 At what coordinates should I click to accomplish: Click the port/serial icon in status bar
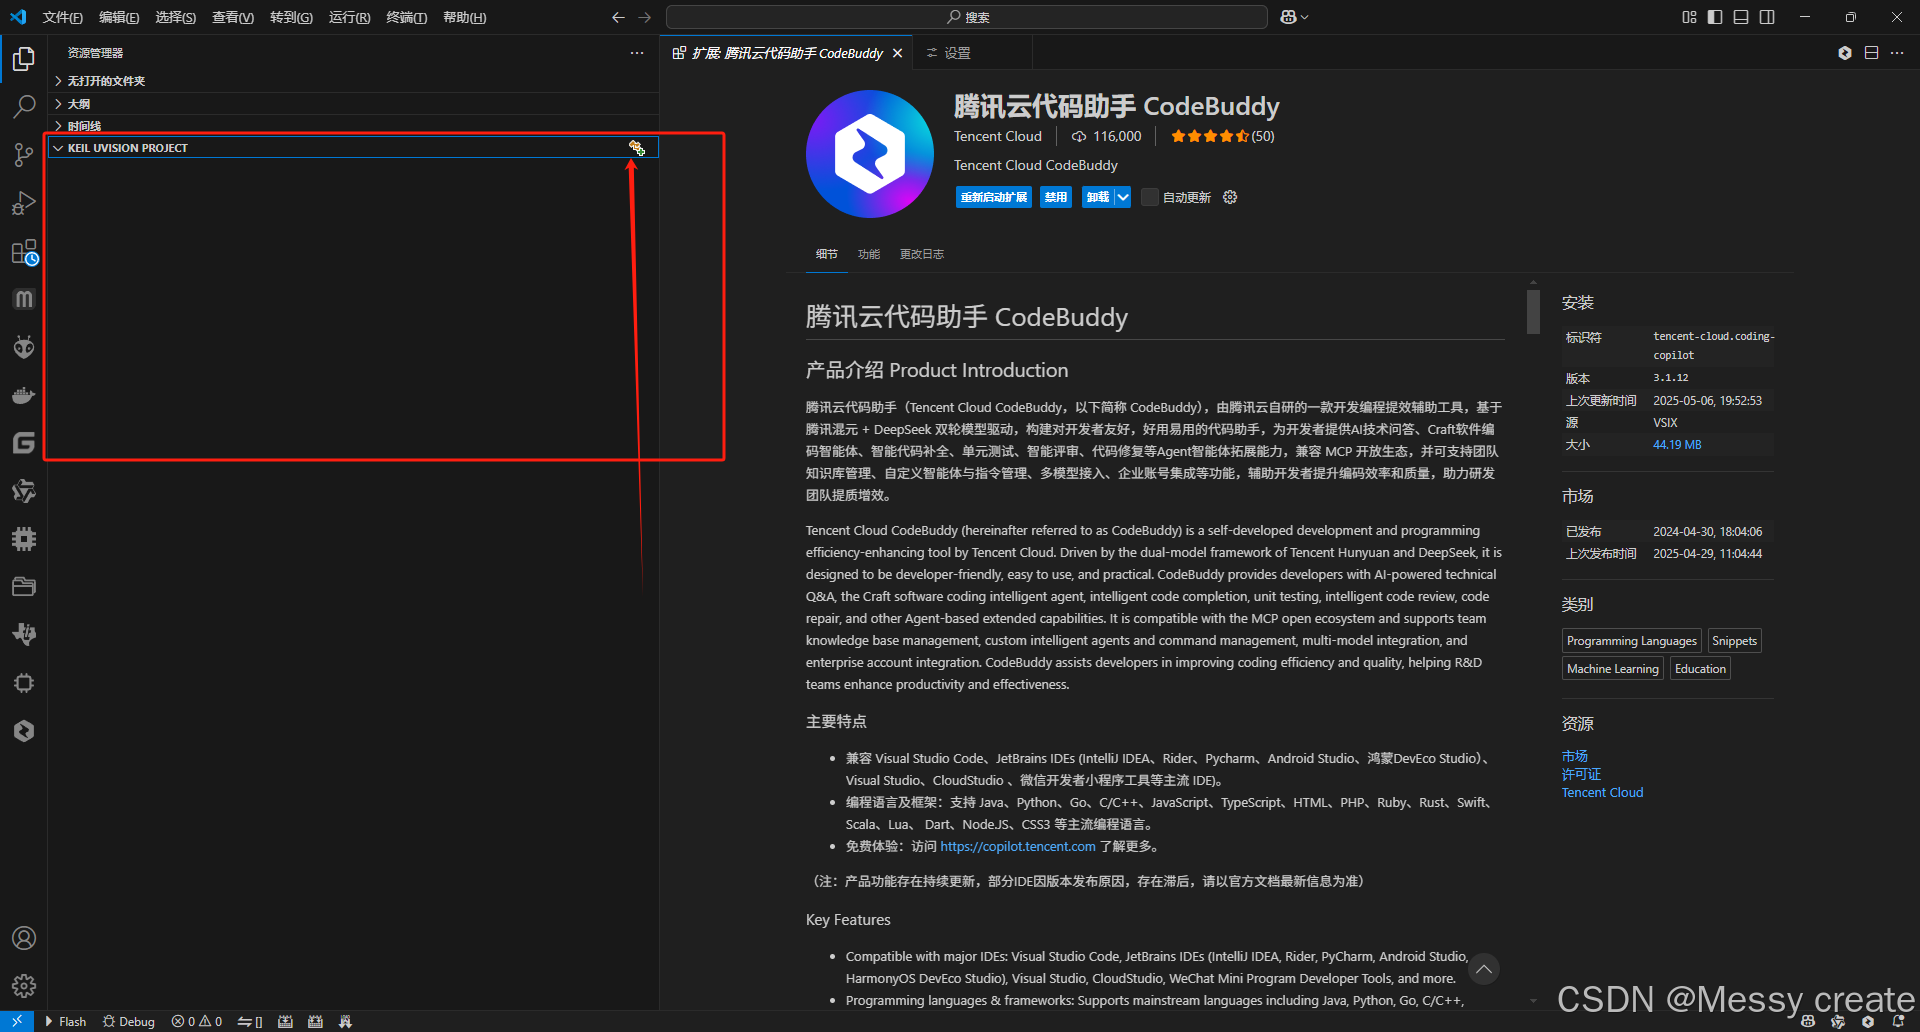(250, 1021)
